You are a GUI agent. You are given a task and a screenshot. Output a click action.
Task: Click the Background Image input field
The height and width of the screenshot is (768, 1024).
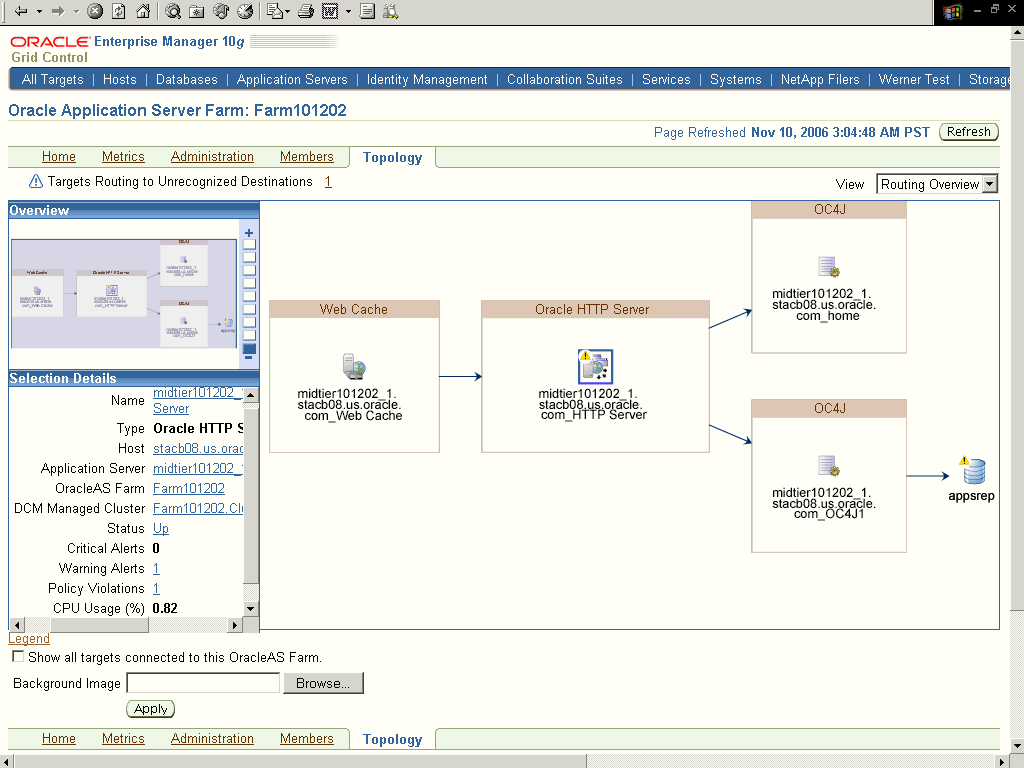(x=203, y=682)
